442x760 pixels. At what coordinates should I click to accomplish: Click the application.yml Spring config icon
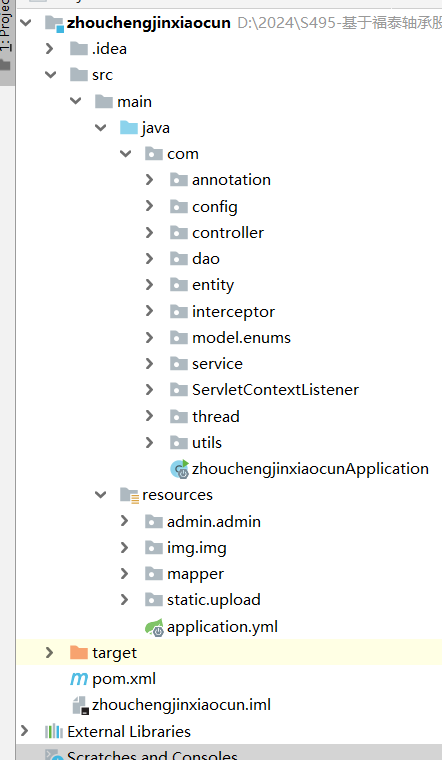point(155,627)
